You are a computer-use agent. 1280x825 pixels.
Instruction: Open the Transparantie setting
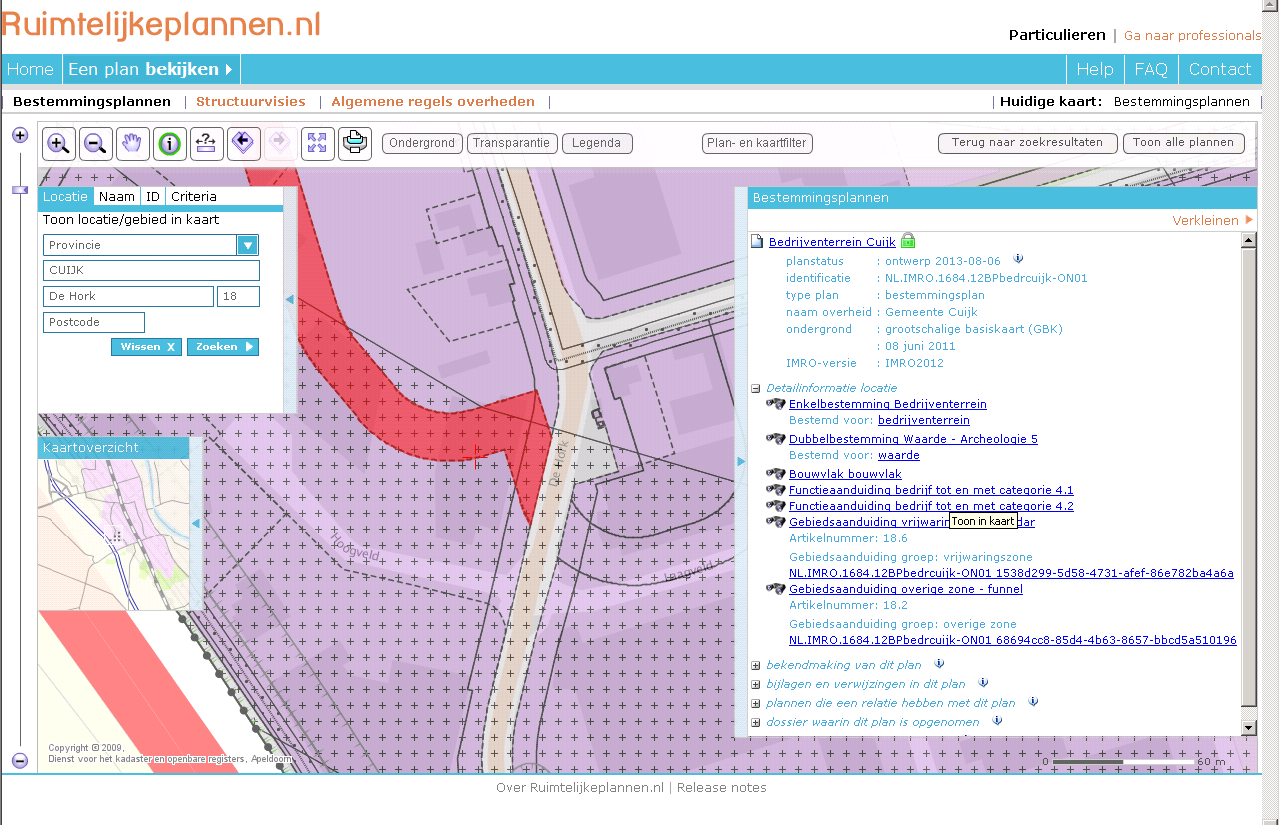pyautogui.click(x=512, y=143)
